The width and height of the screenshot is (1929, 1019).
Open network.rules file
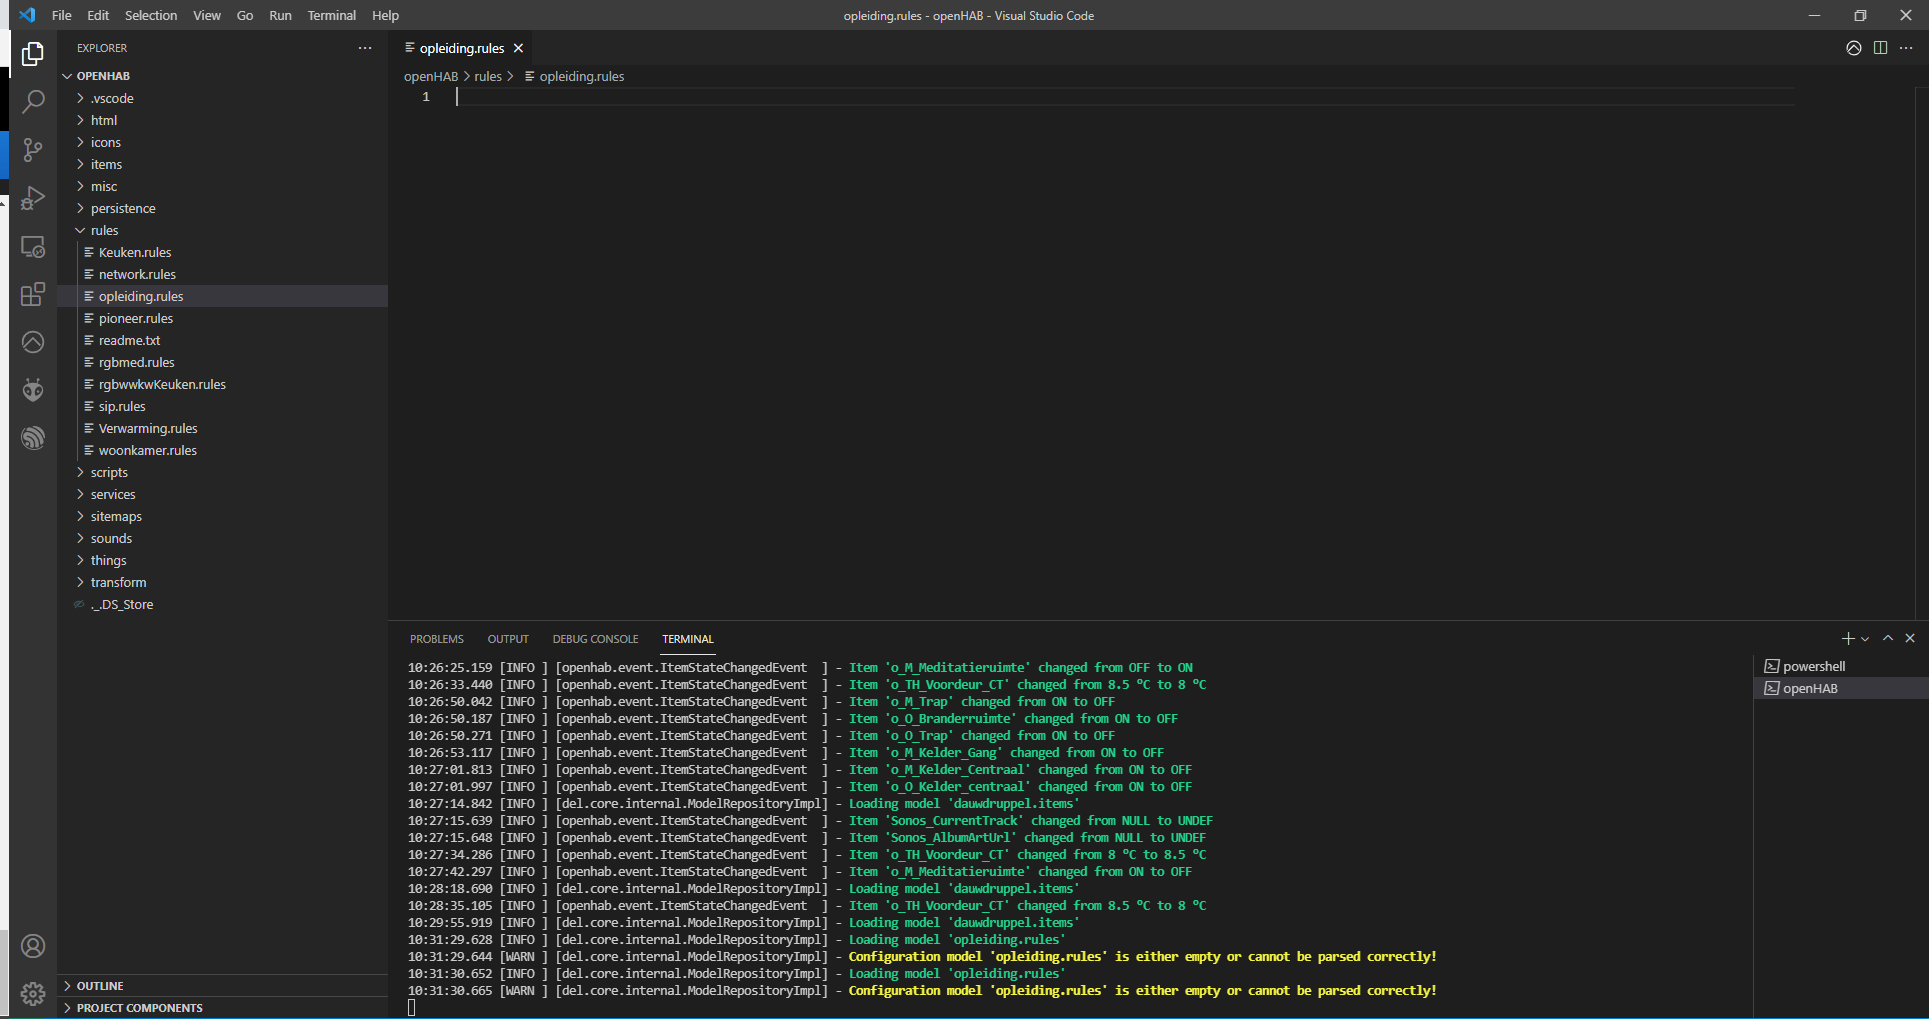pos(222,274)
